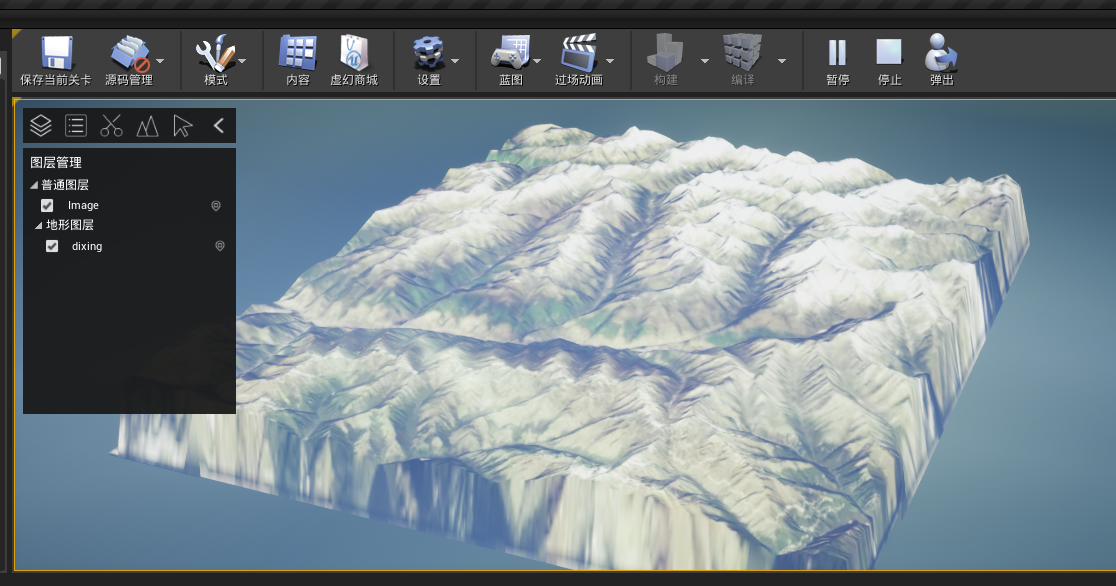This screenshot has width=1116, height=586.
Task: Locate Image layer with pin icon
Action: click(216, 206)
